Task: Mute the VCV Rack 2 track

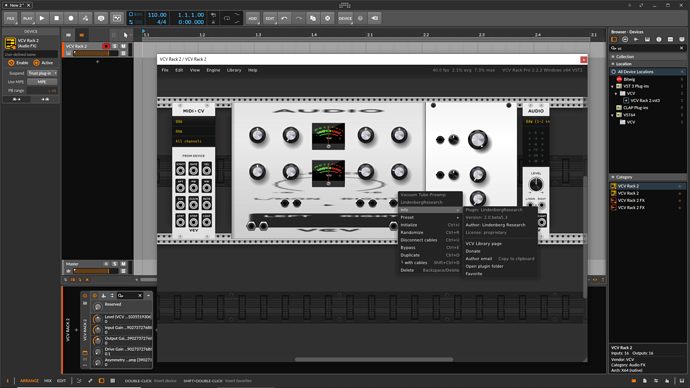Action: [x=124, y=46]
